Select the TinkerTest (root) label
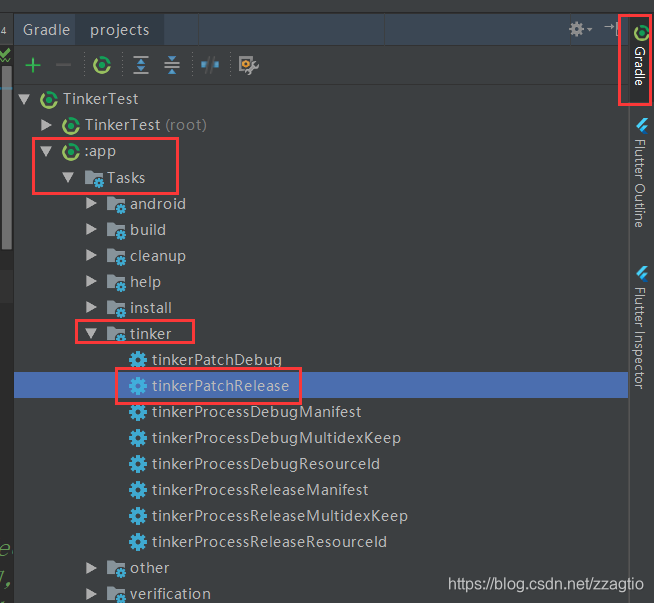The width and height of the screenshot is (654, 603). click(146, 125)
